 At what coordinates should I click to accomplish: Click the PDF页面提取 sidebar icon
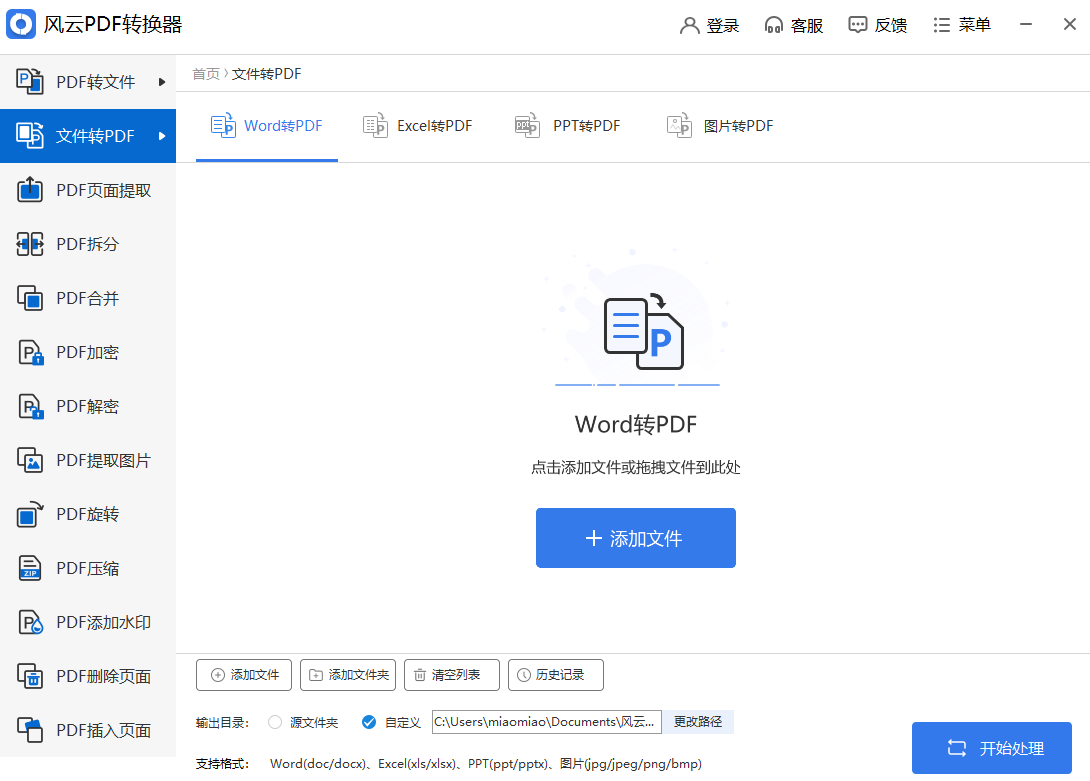[x=30, y=190]
